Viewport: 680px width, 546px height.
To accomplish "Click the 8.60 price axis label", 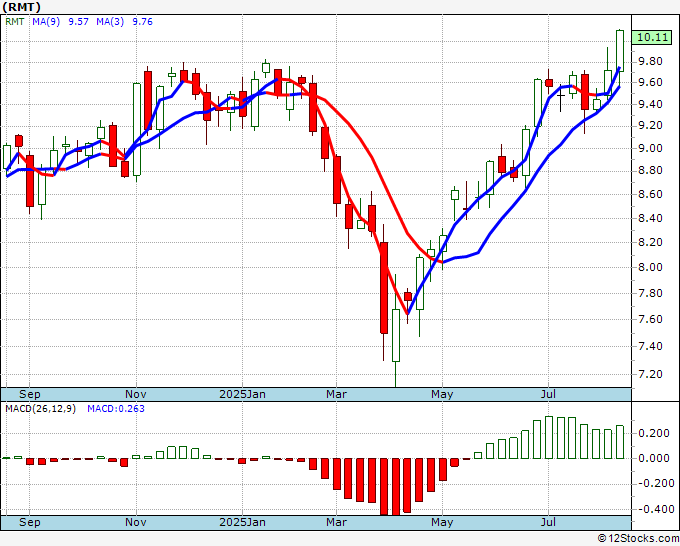I will tap(651, 194).
